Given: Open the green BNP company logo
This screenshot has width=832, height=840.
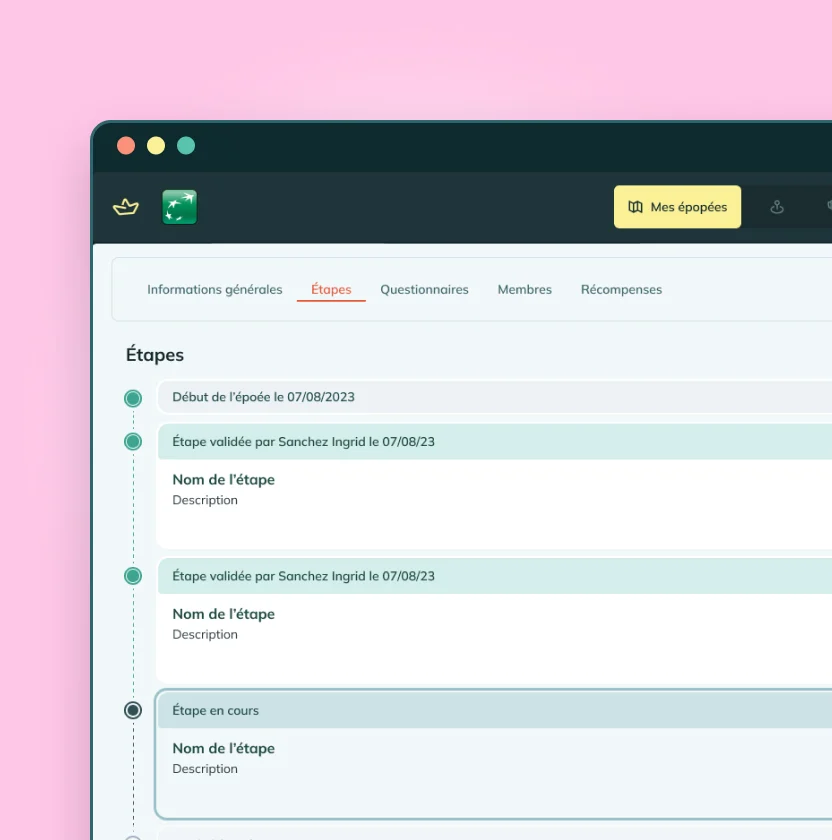Looking at the screenshot, I should [x=179, y=207].
